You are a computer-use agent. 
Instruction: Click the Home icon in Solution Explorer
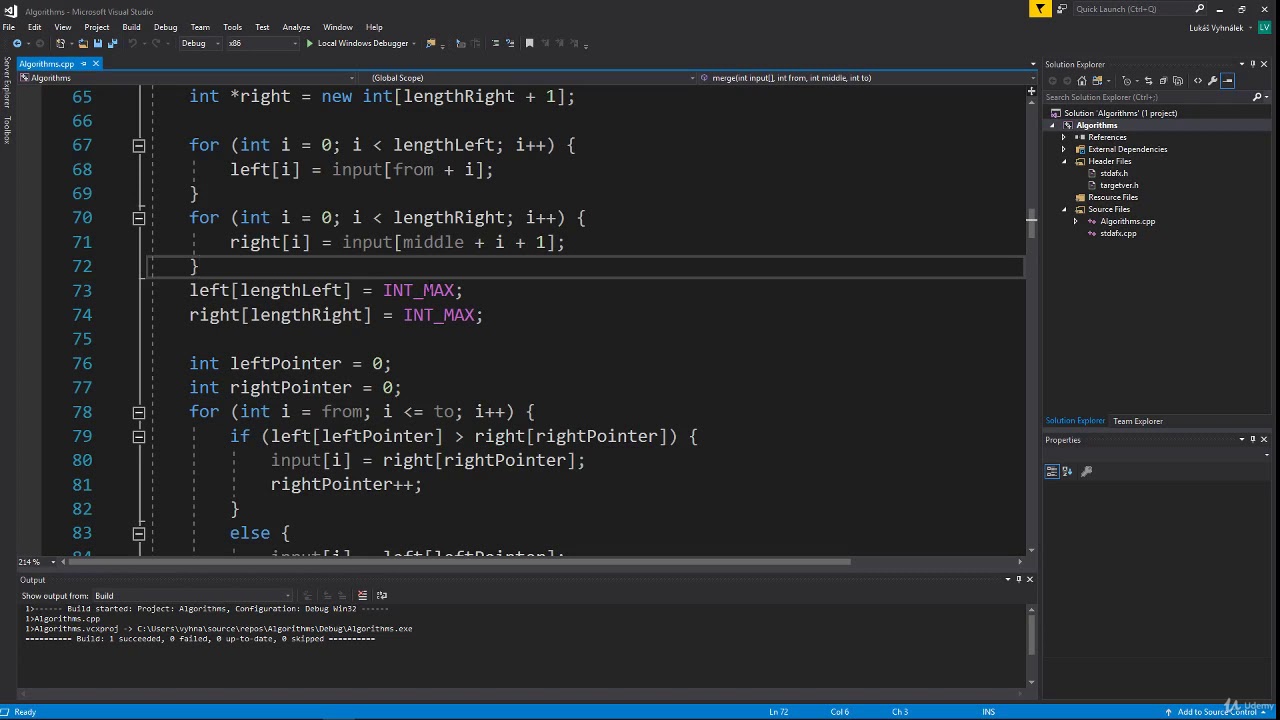tap(1082, 81)
